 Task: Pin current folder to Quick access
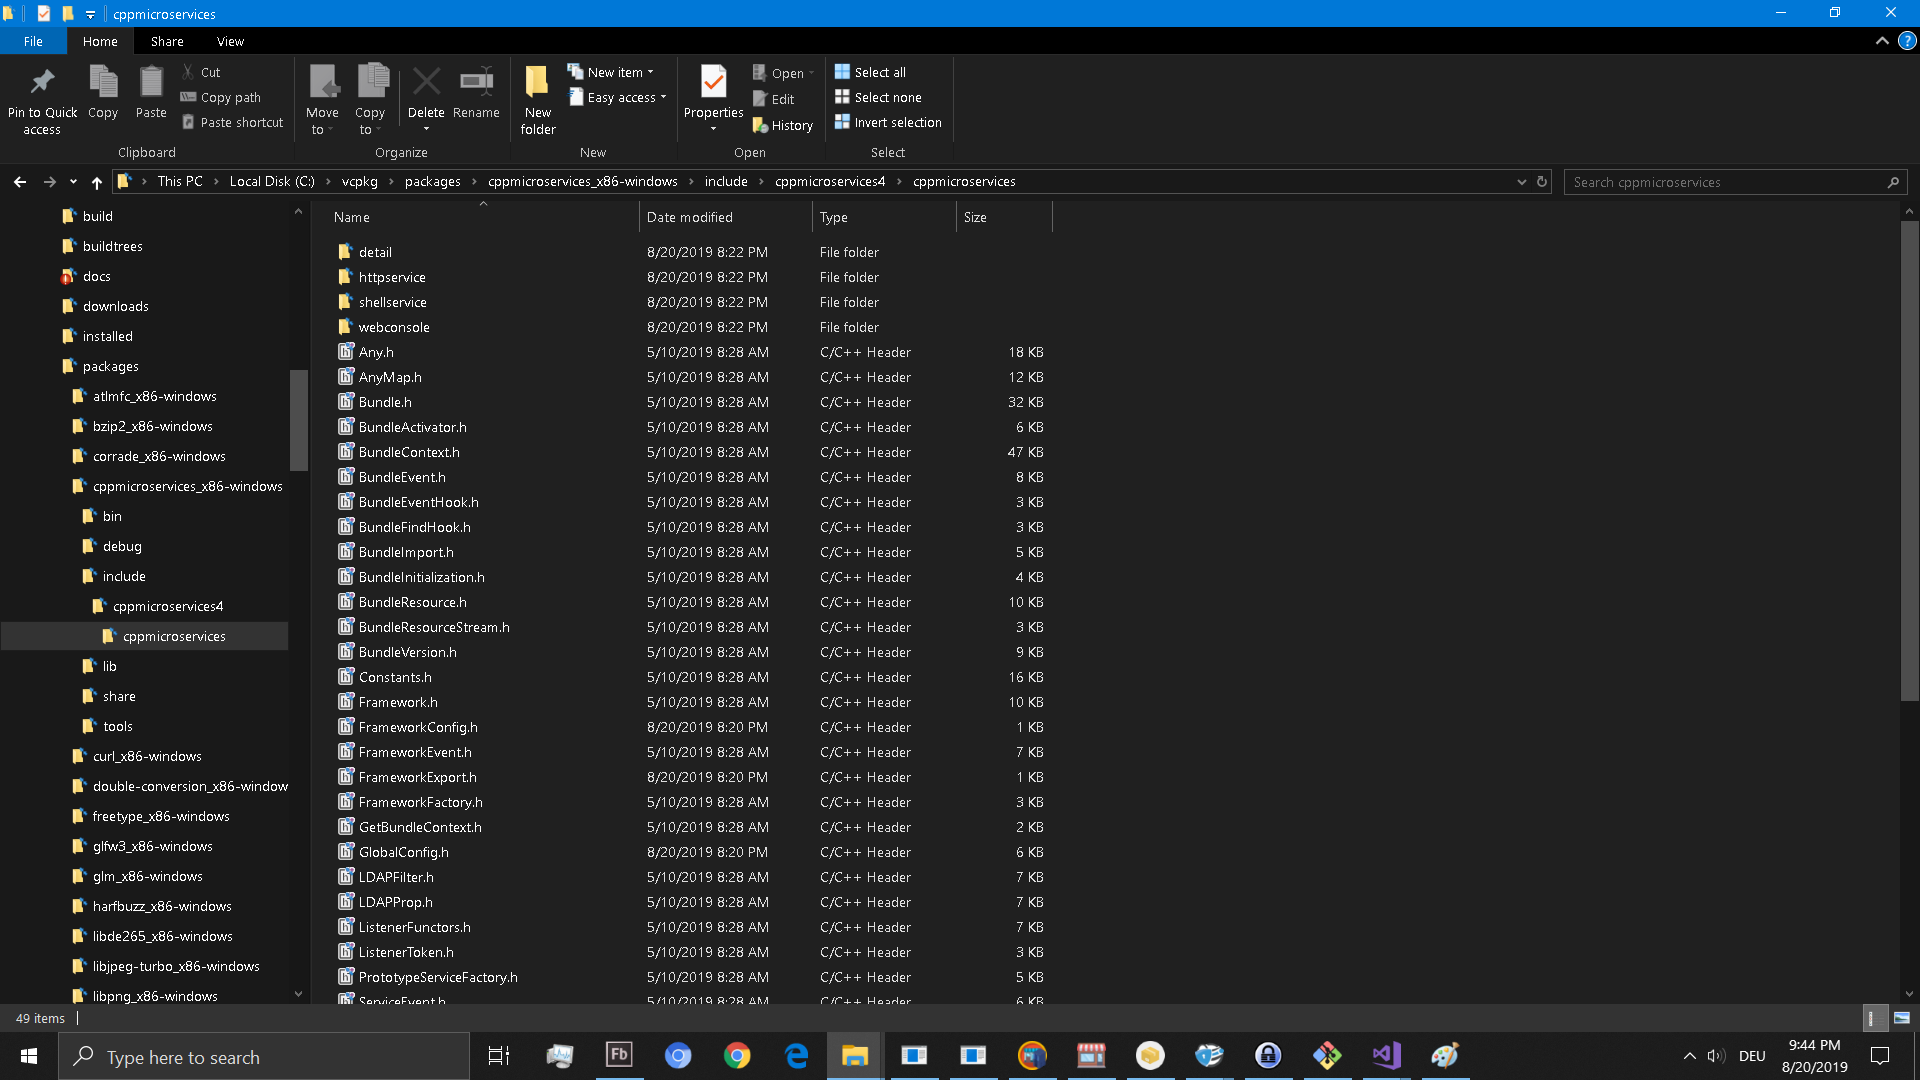[x=41, y=97]
